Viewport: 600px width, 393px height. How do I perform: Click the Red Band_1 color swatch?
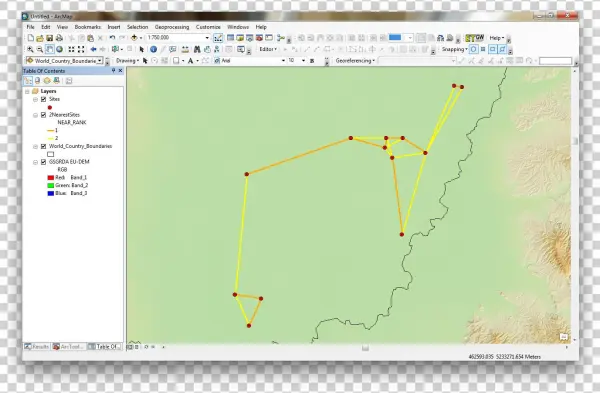51,178
